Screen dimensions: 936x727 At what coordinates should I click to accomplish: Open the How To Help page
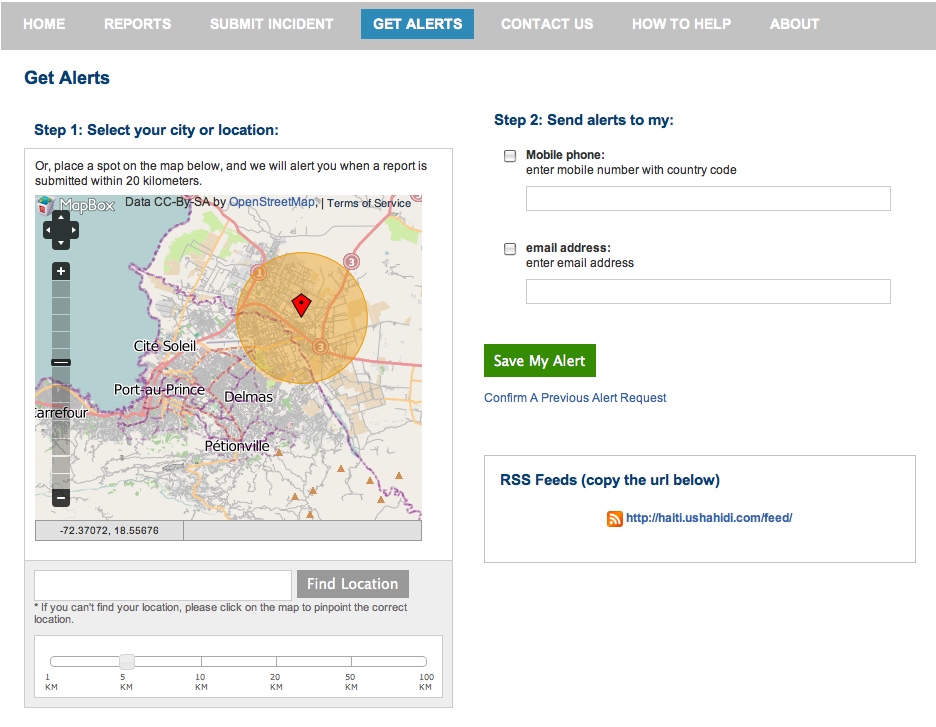[681, 24]
